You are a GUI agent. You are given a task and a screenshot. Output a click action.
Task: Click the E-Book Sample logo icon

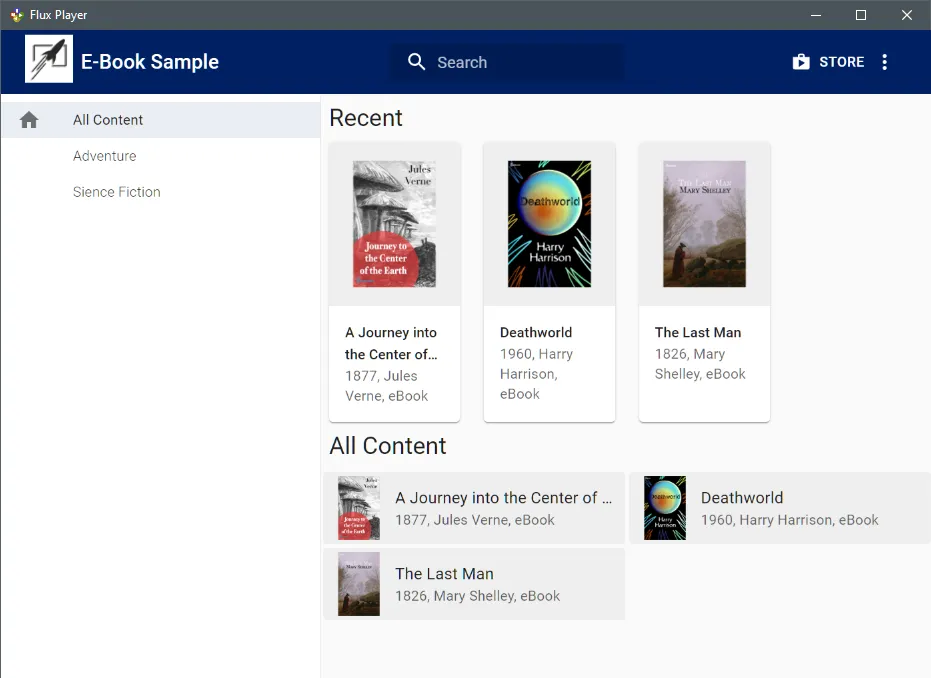(x=49, y=59)
